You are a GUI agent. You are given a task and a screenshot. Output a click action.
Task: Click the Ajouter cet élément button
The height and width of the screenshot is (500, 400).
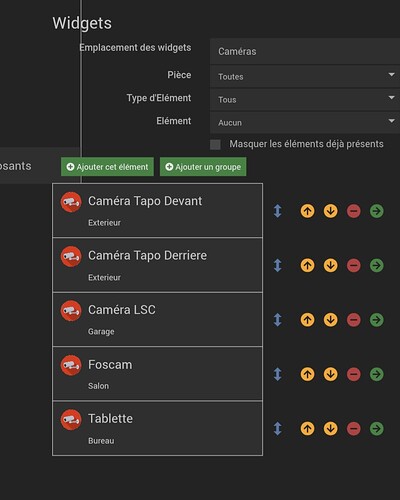pos(107,167)
